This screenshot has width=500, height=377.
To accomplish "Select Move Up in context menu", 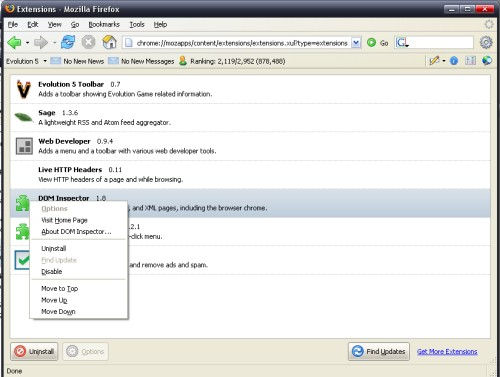I will pos(79,300).
